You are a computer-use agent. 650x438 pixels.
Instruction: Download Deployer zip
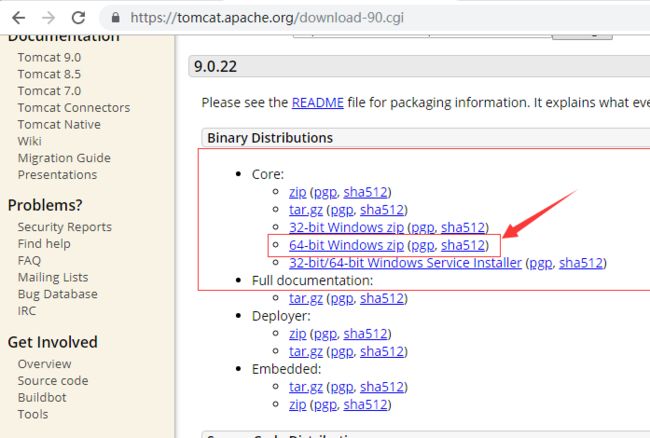[298, 334]
